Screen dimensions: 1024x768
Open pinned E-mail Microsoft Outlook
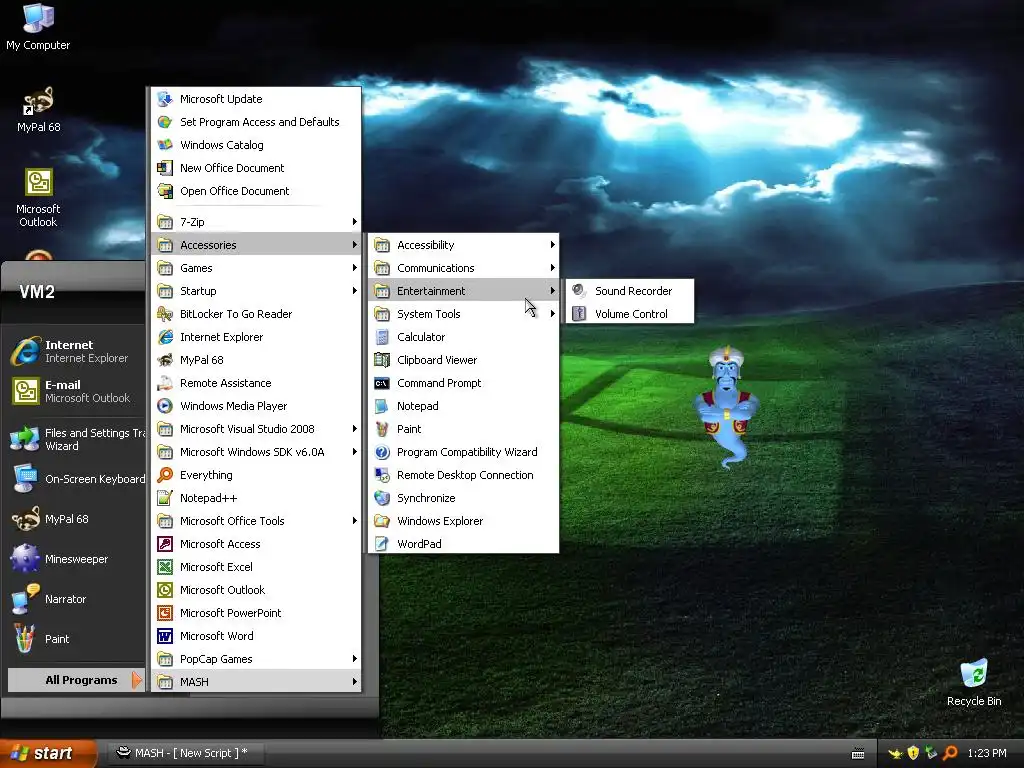click(x=76, y=391)
